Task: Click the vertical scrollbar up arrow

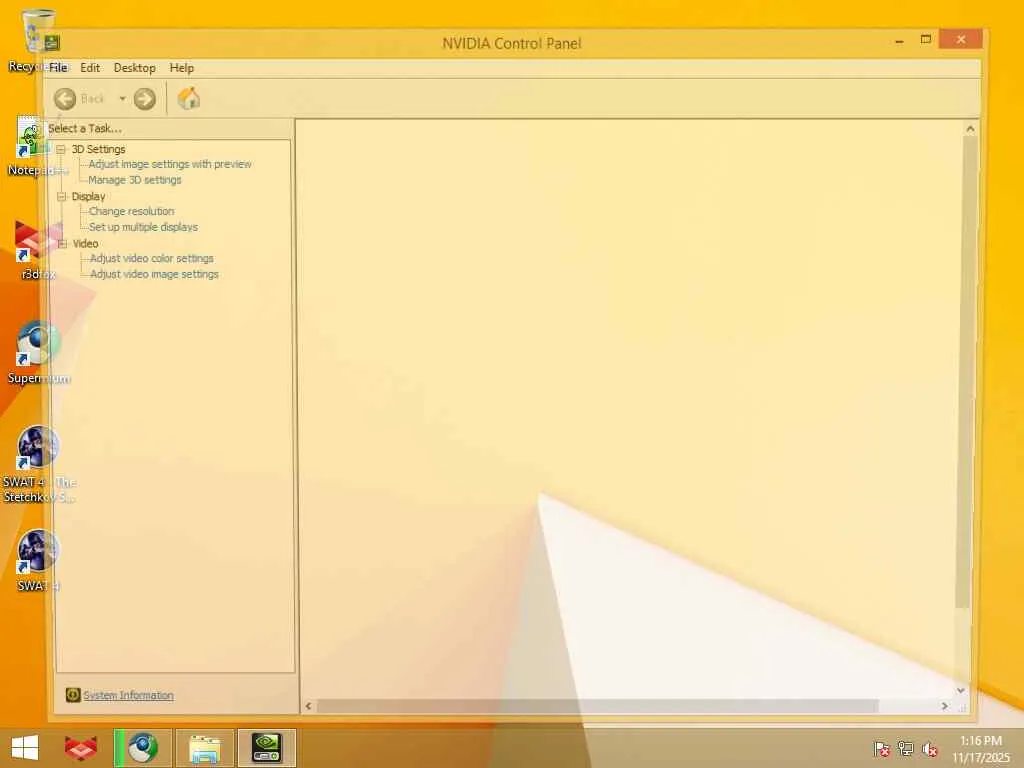Action: (970, 129)
